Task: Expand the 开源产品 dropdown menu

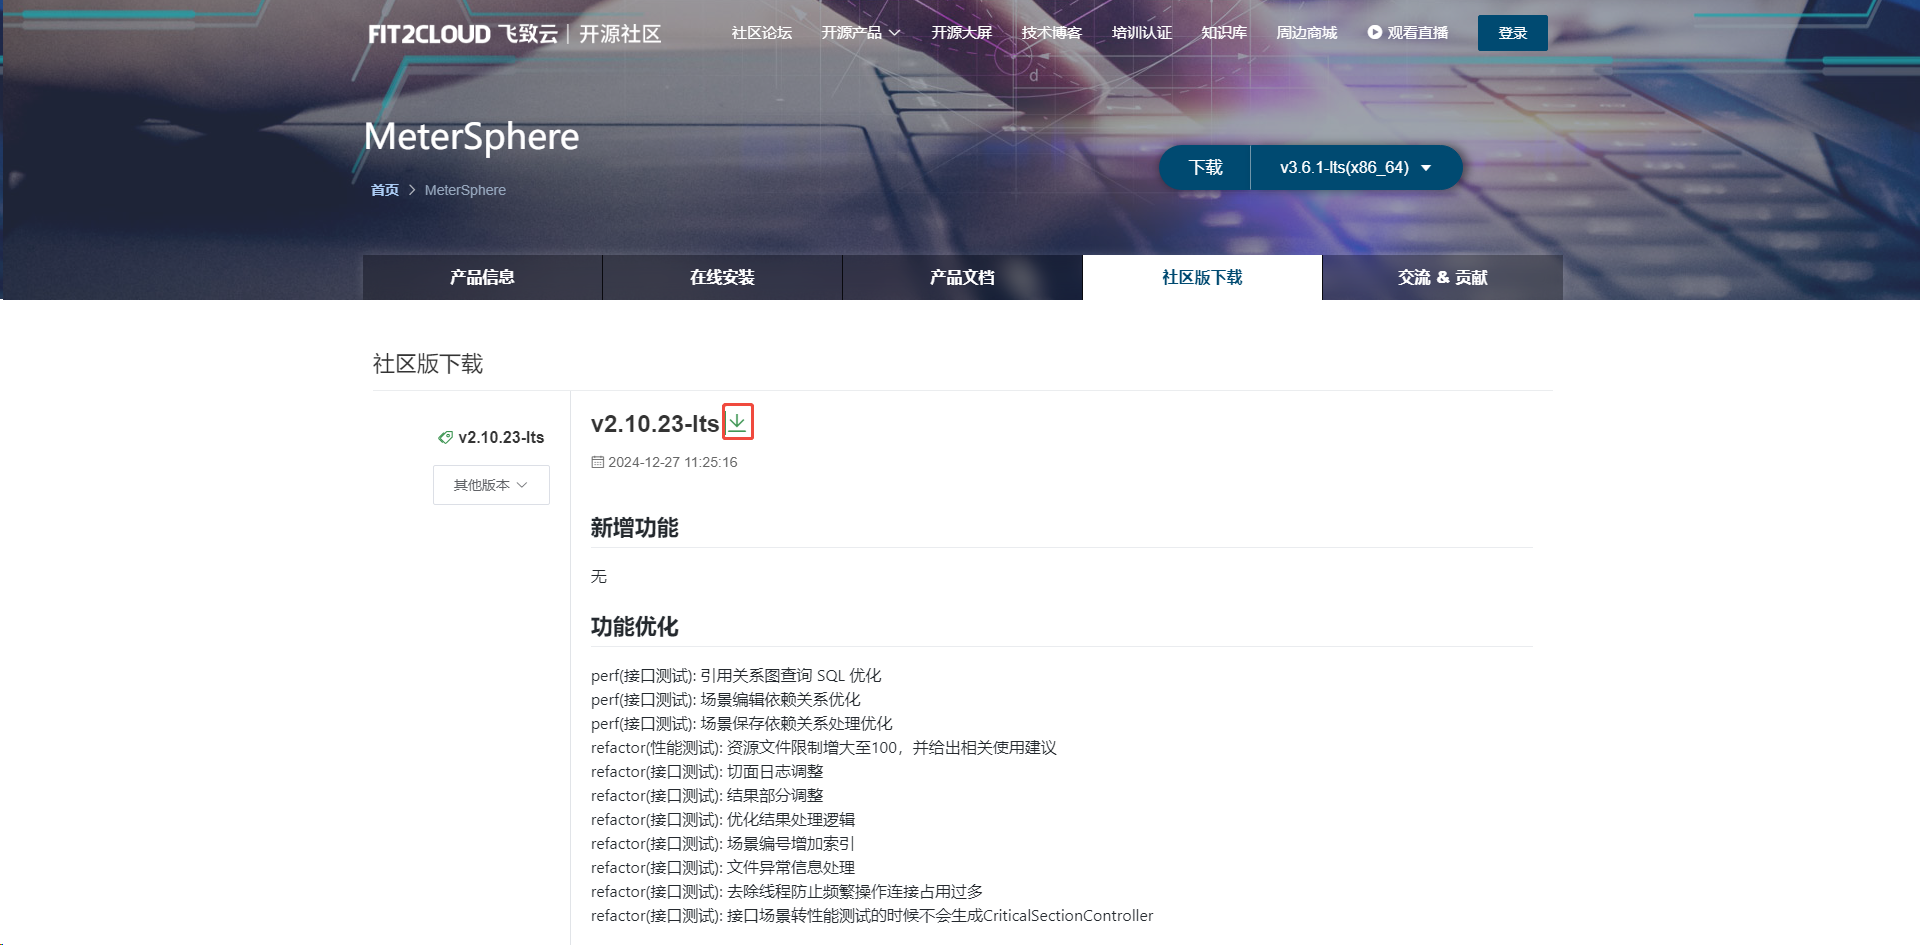Action: click(x=861, y=33)
